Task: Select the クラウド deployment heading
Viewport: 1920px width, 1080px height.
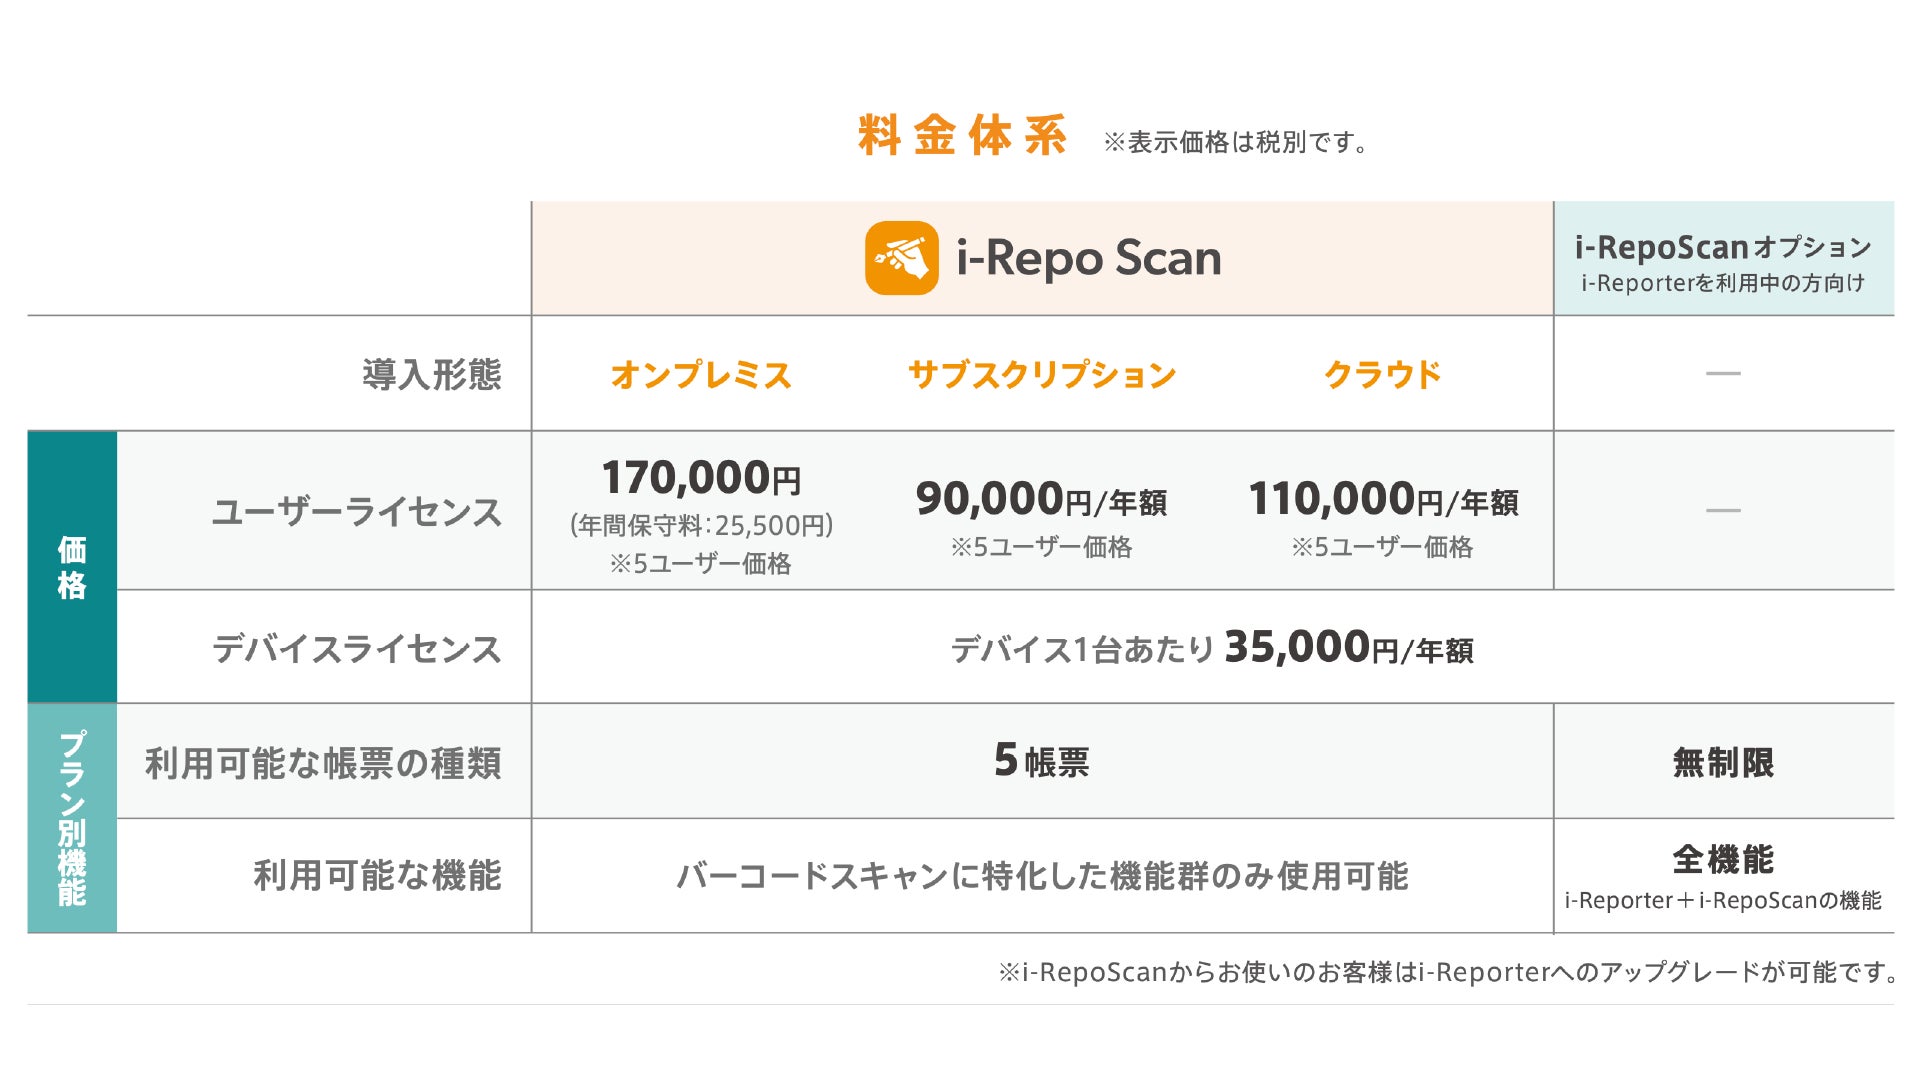Action: 1382,375
